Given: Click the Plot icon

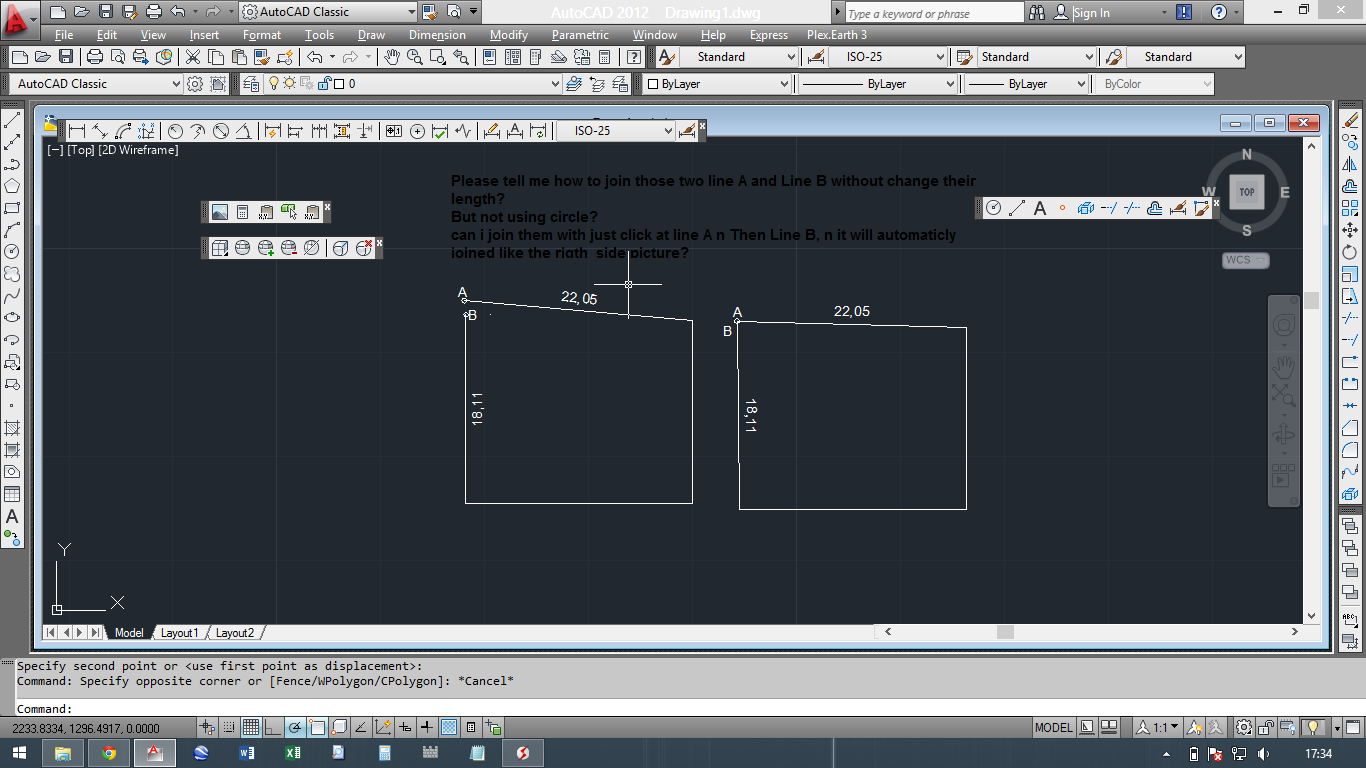Looking at the screenshot, I should 94,57.
